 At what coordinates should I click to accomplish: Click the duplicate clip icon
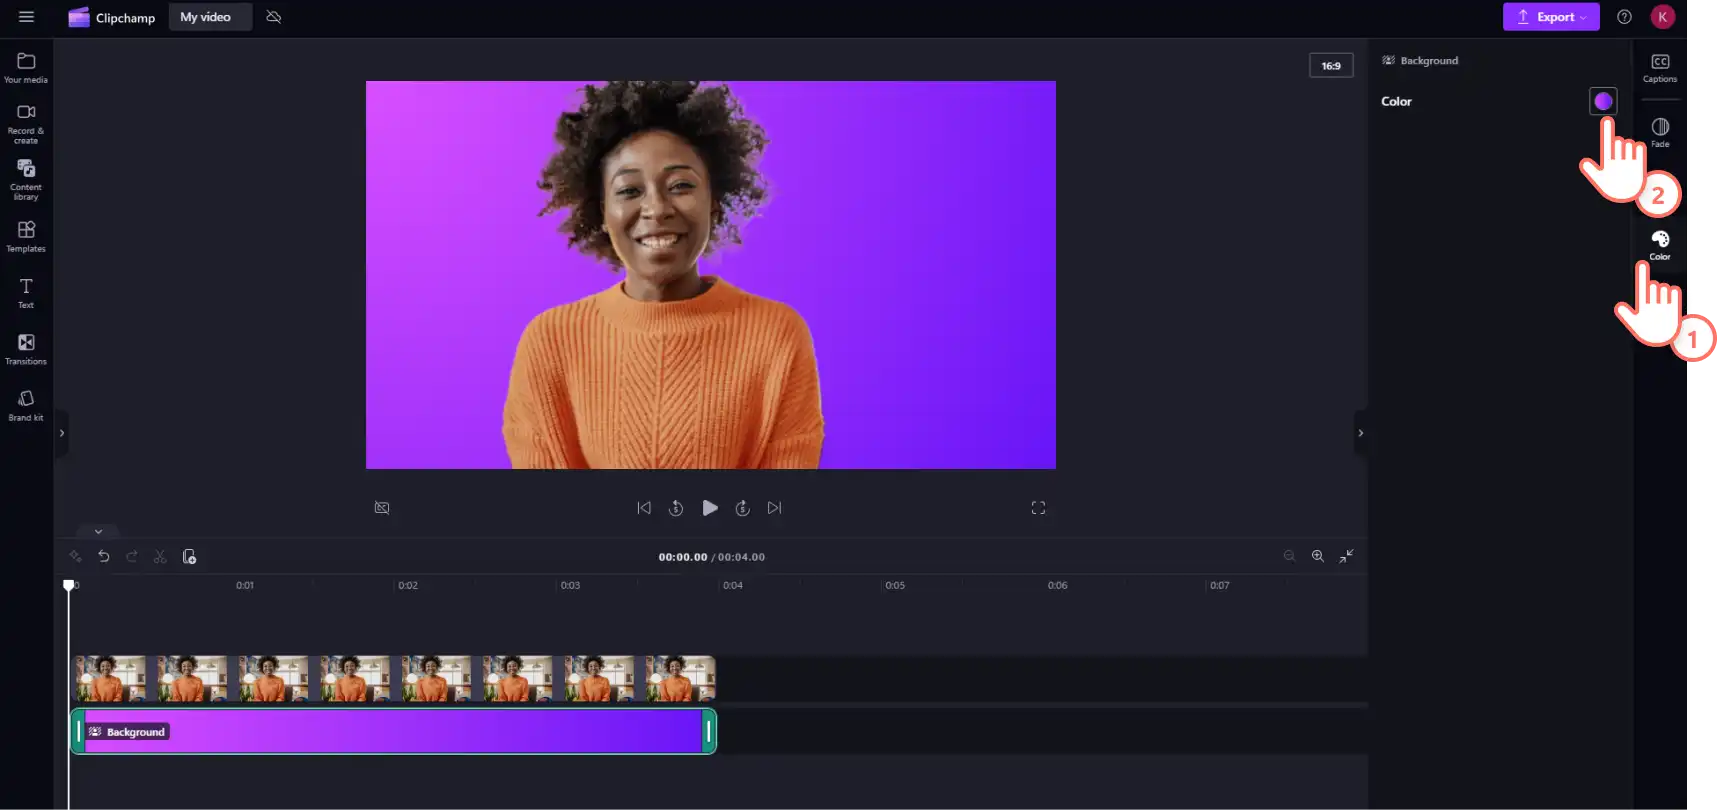point(189,556)
